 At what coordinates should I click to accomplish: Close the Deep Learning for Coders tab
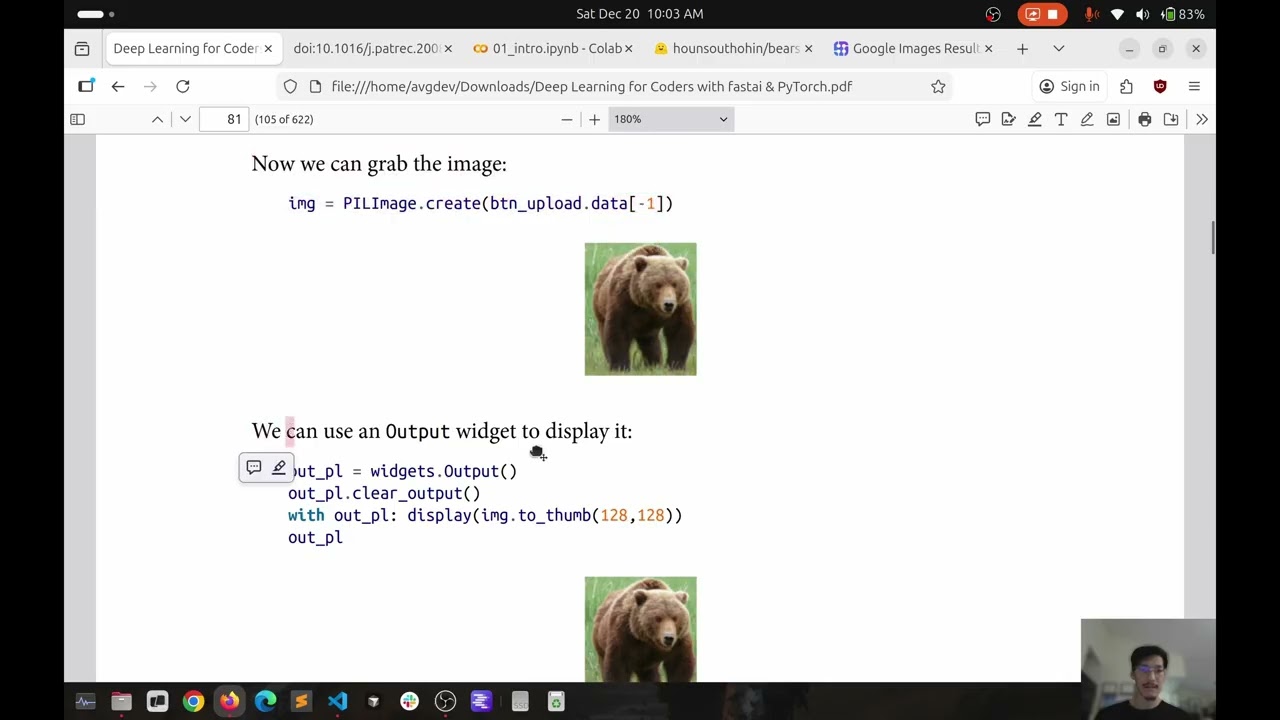pyautogui.click(x=268, y=48)
